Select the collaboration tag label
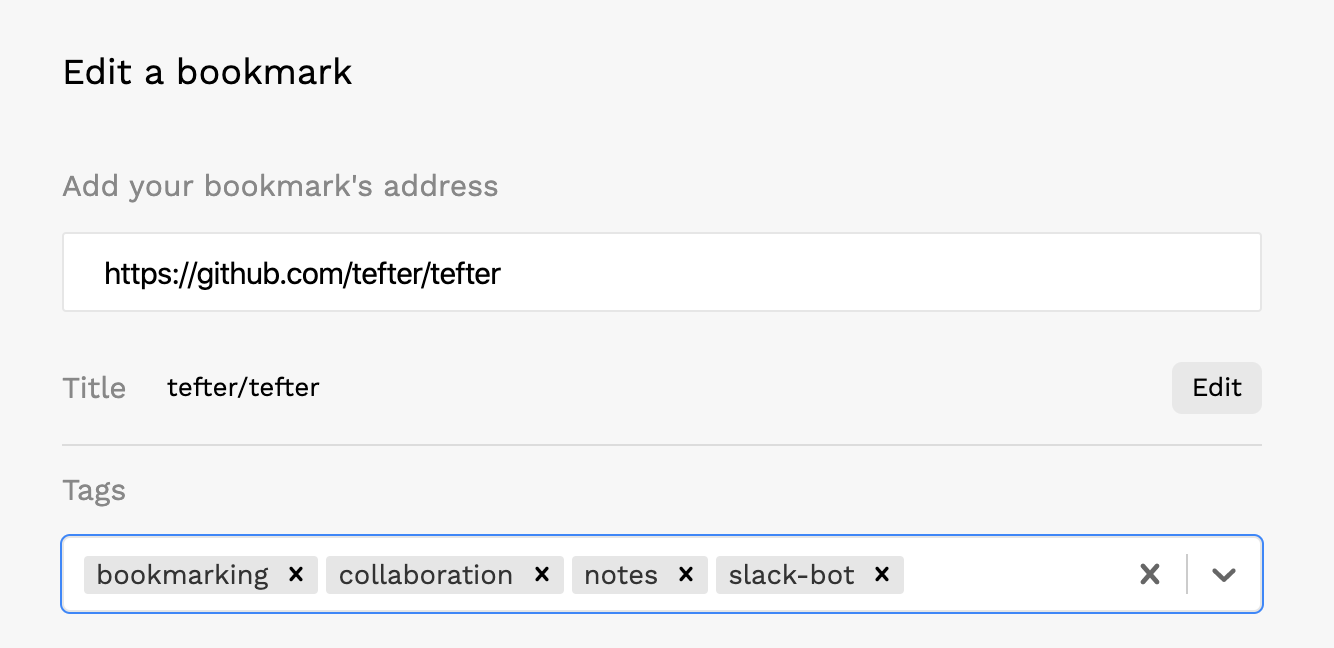The image size is (1334, 648). tap(426, 575)
